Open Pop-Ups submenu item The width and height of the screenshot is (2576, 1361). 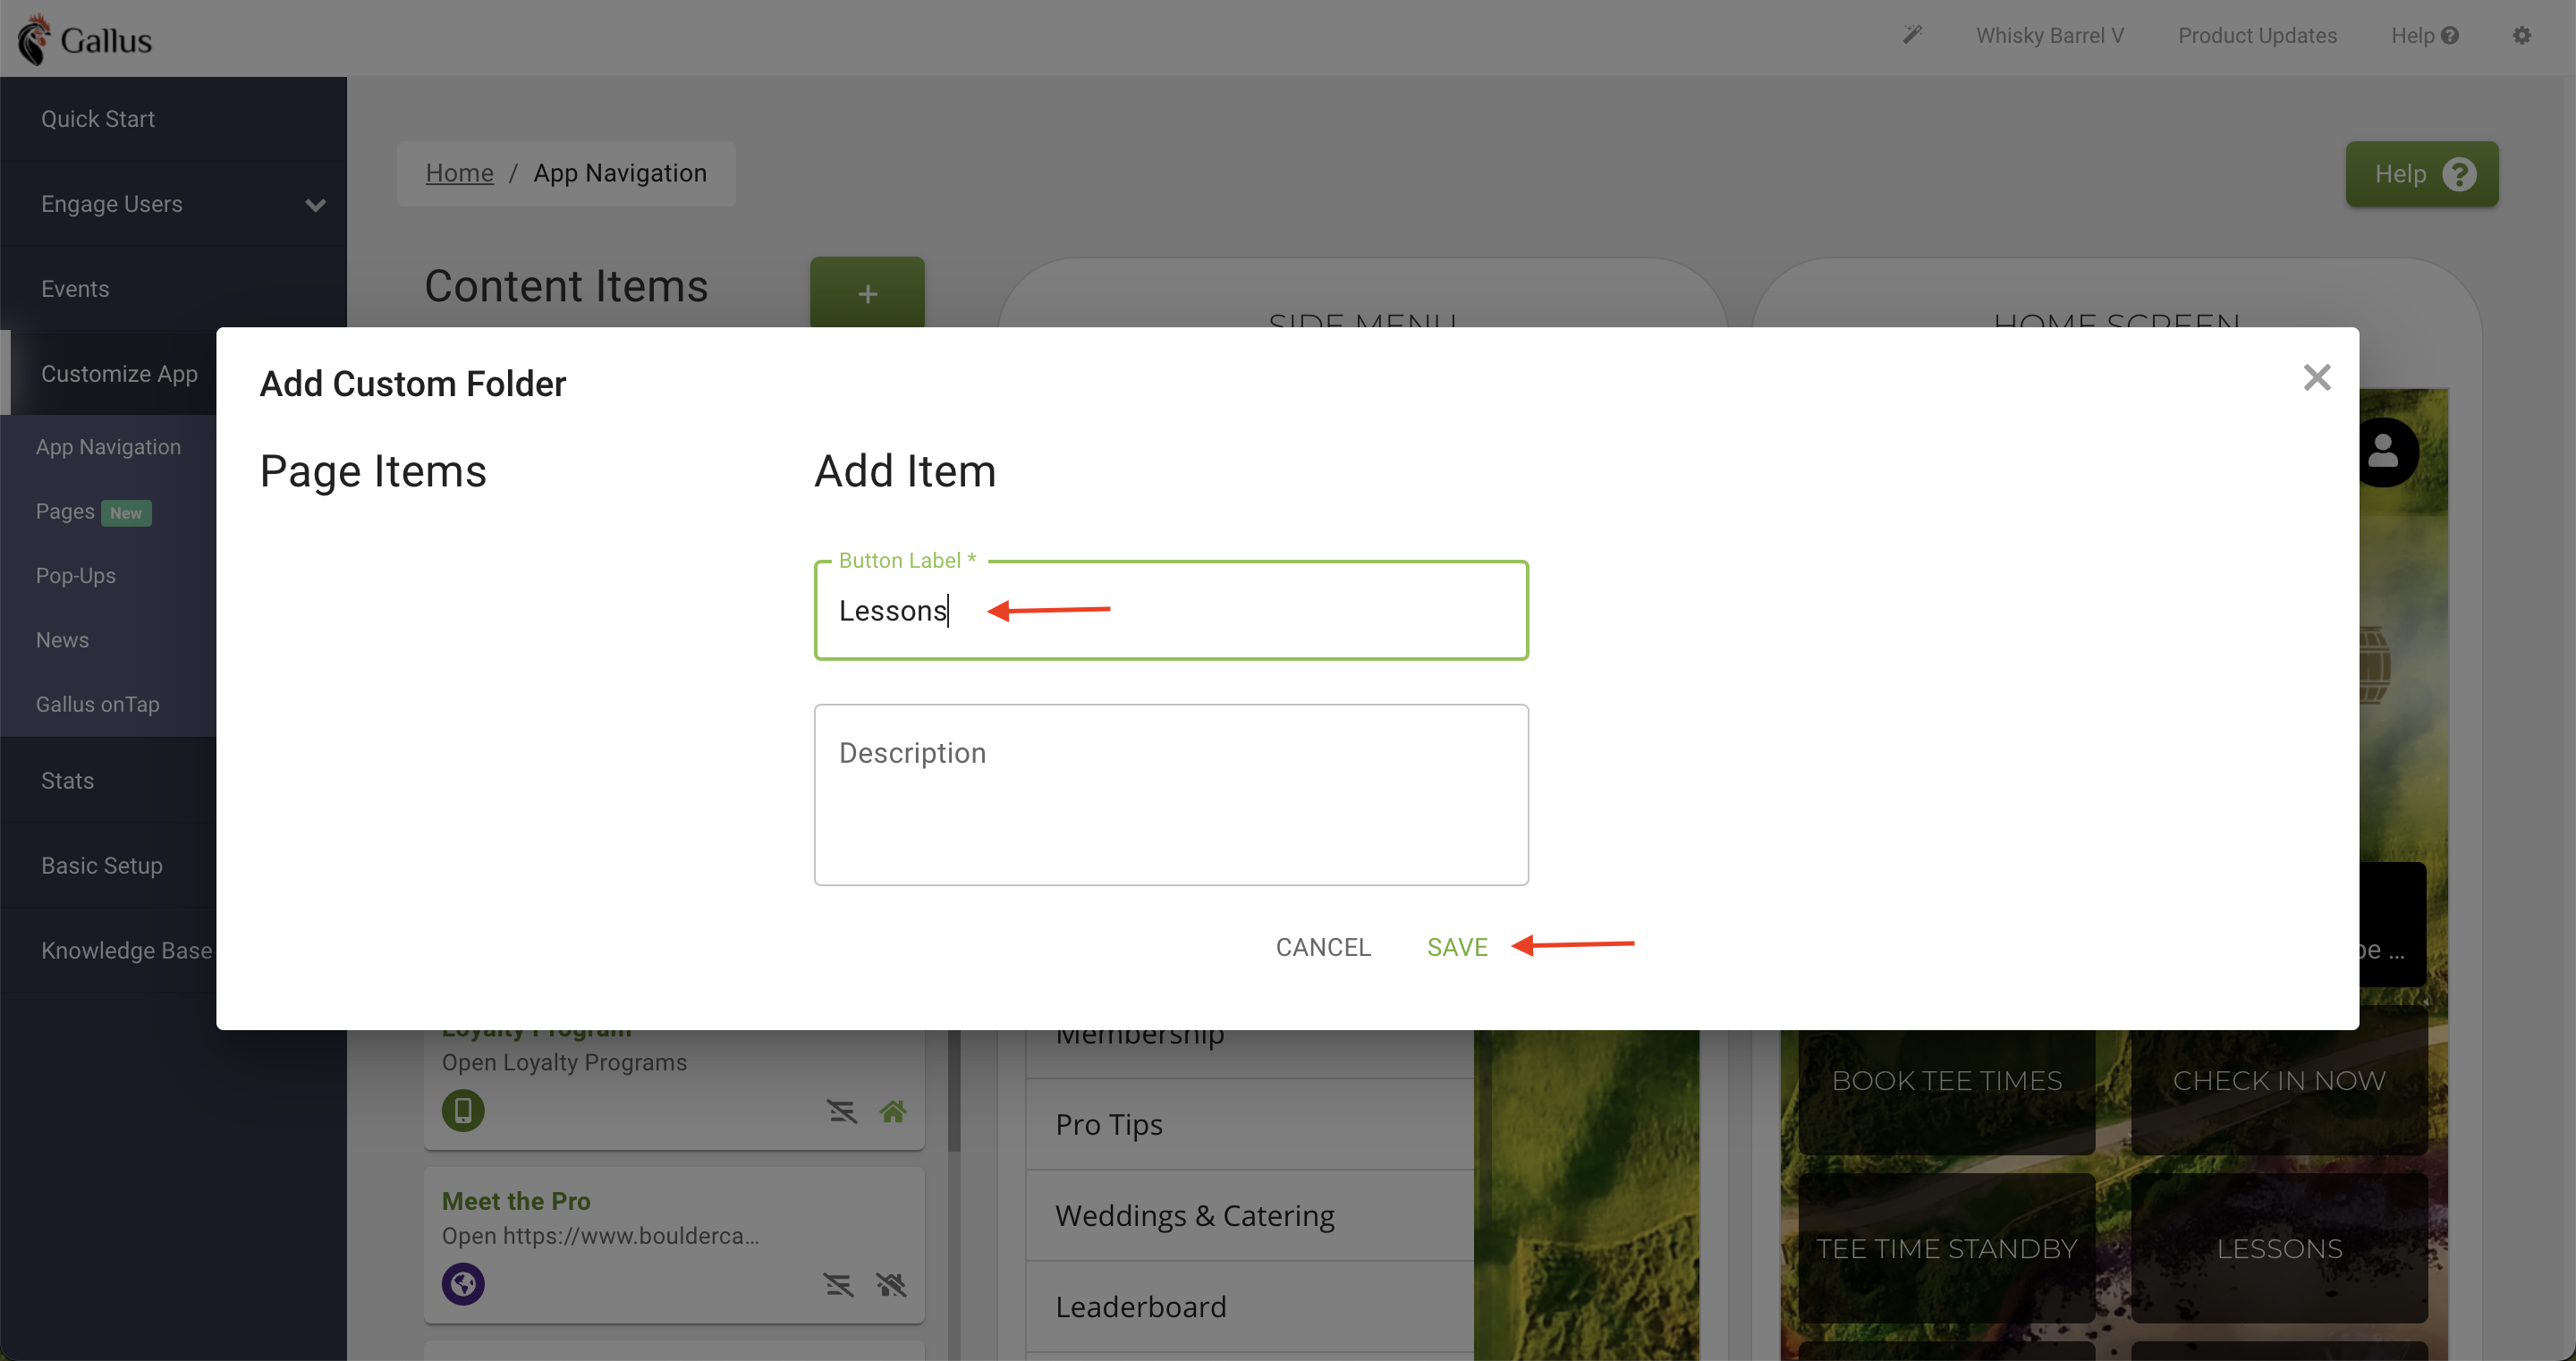pyautogui.click(x=76, y=576)
